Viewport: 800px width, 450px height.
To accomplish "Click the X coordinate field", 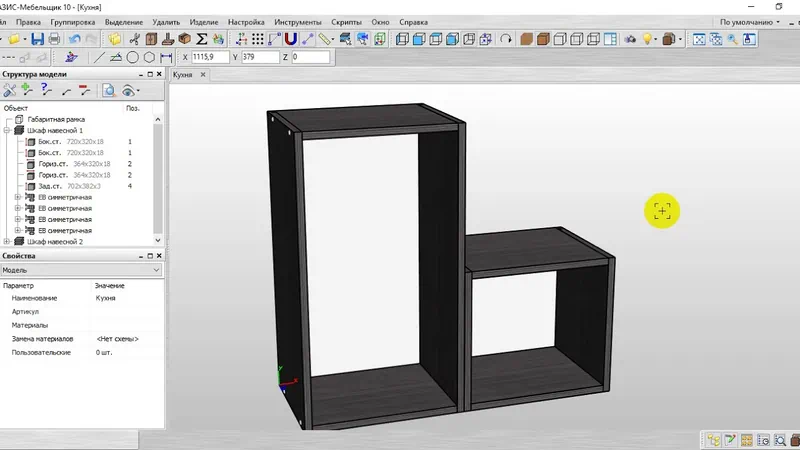I will point(210,57).
